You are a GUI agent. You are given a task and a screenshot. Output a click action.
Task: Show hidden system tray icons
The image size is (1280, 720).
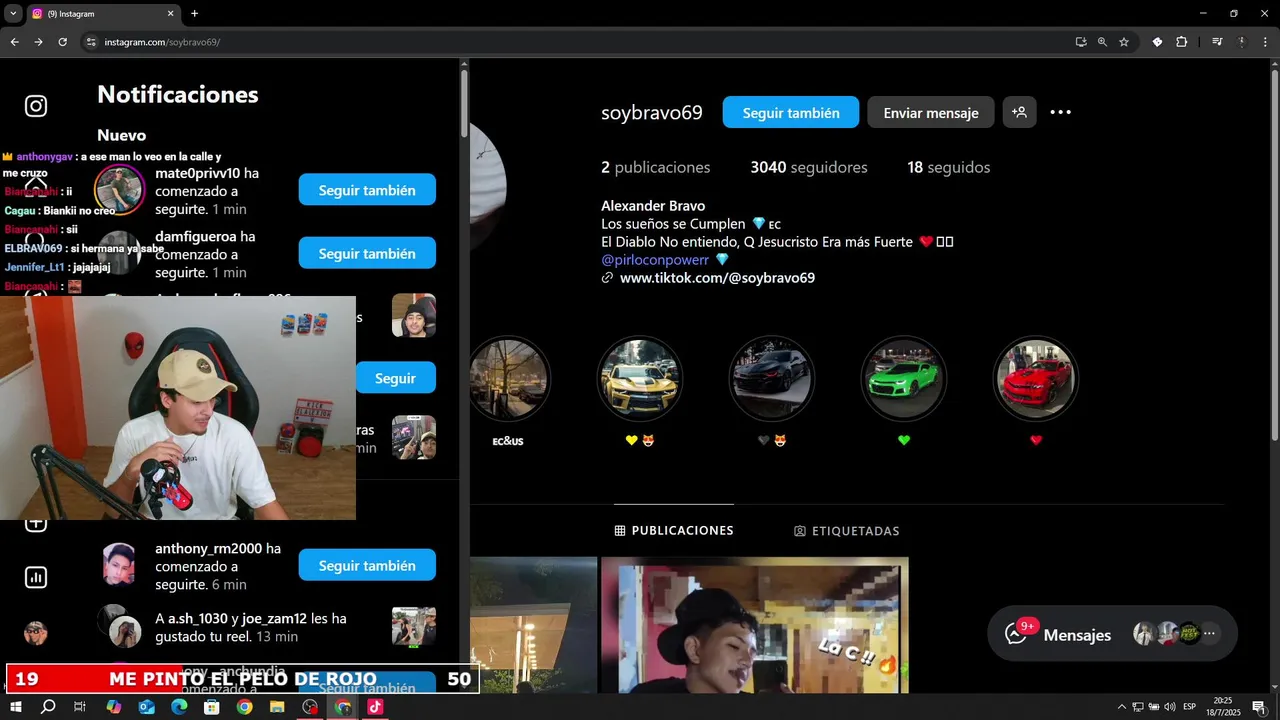1121,707
